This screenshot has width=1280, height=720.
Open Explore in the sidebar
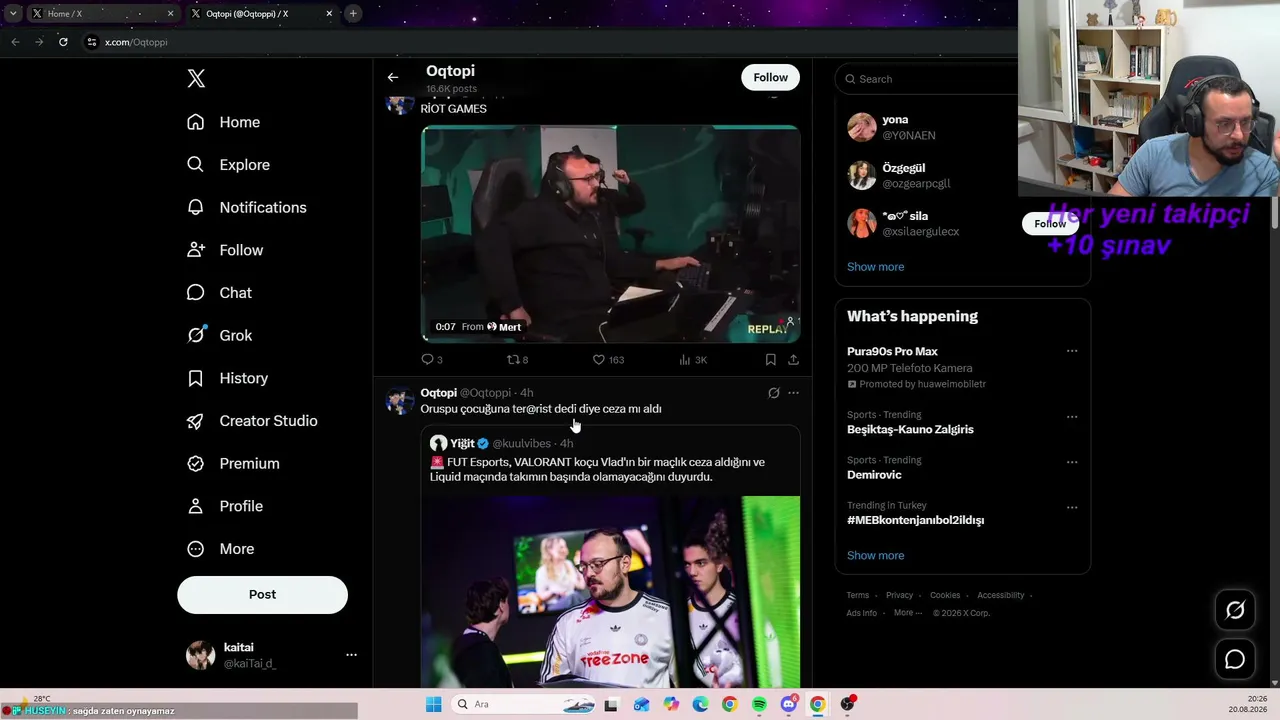click(x=229, y=165)
